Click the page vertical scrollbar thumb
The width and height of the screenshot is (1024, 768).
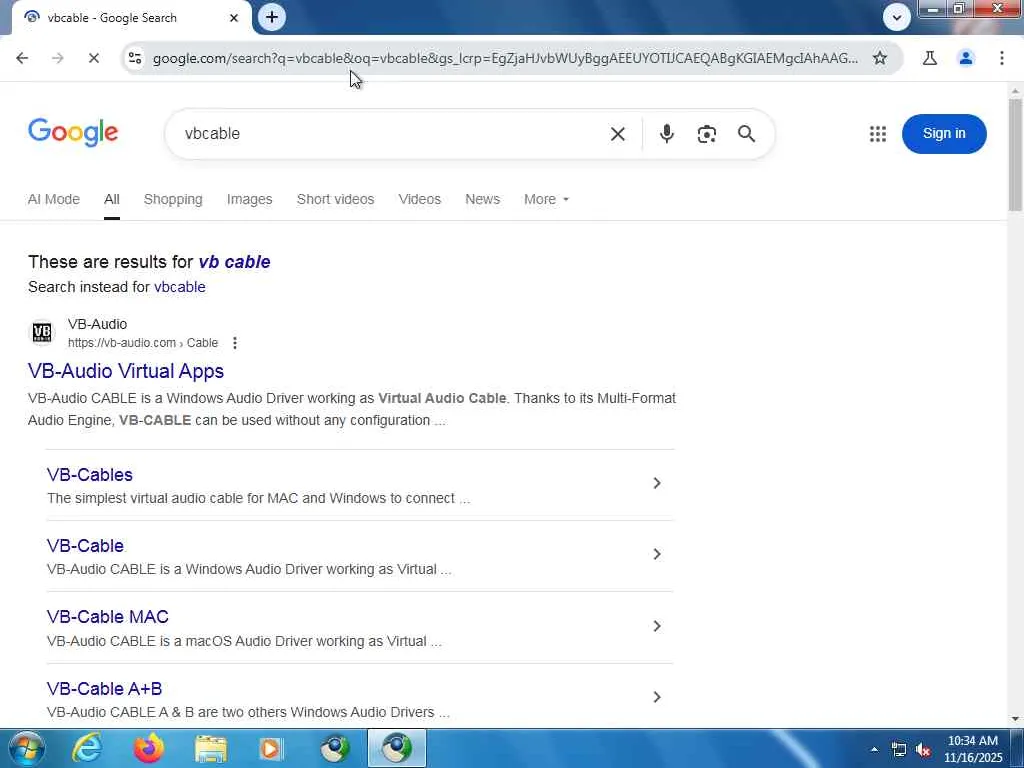1015,155
